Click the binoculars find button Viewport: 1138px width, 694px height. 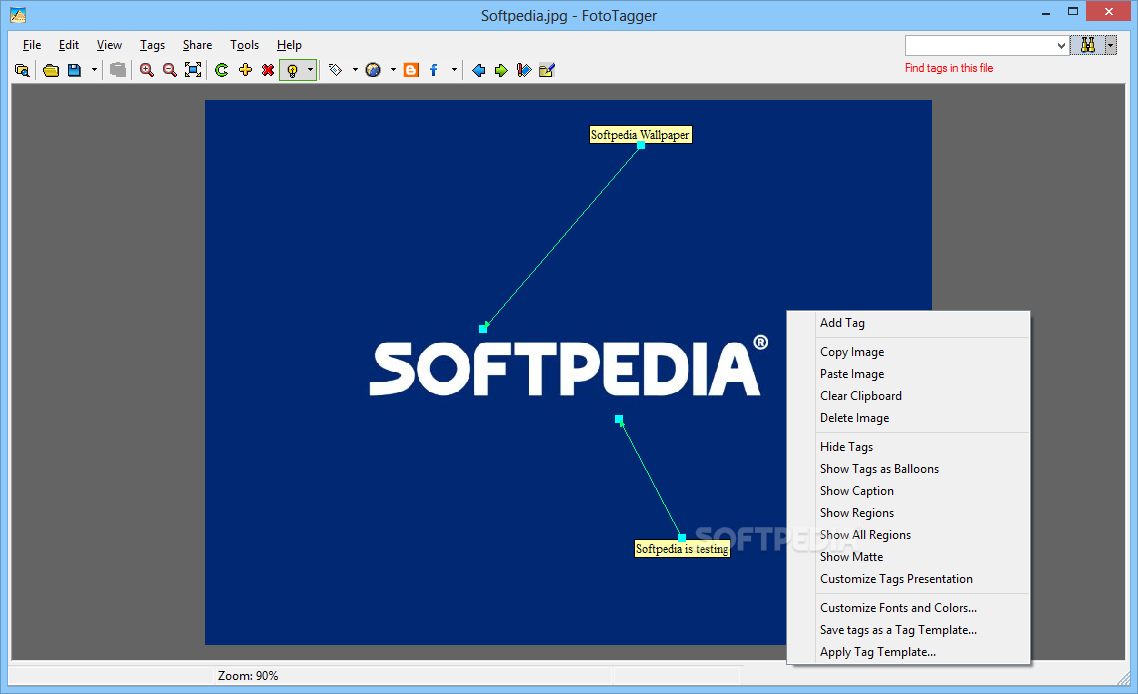(x=1087, y=46)
